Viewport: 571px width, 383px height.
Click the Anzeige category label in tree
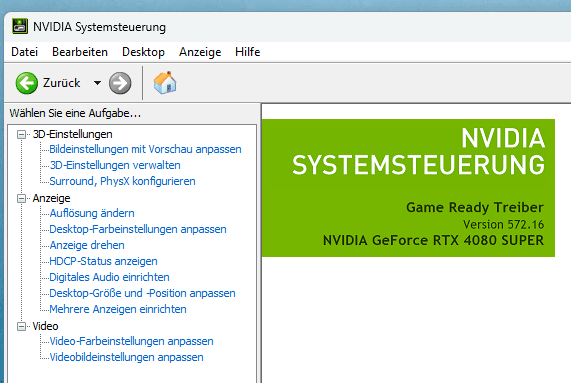coord(51,198)
